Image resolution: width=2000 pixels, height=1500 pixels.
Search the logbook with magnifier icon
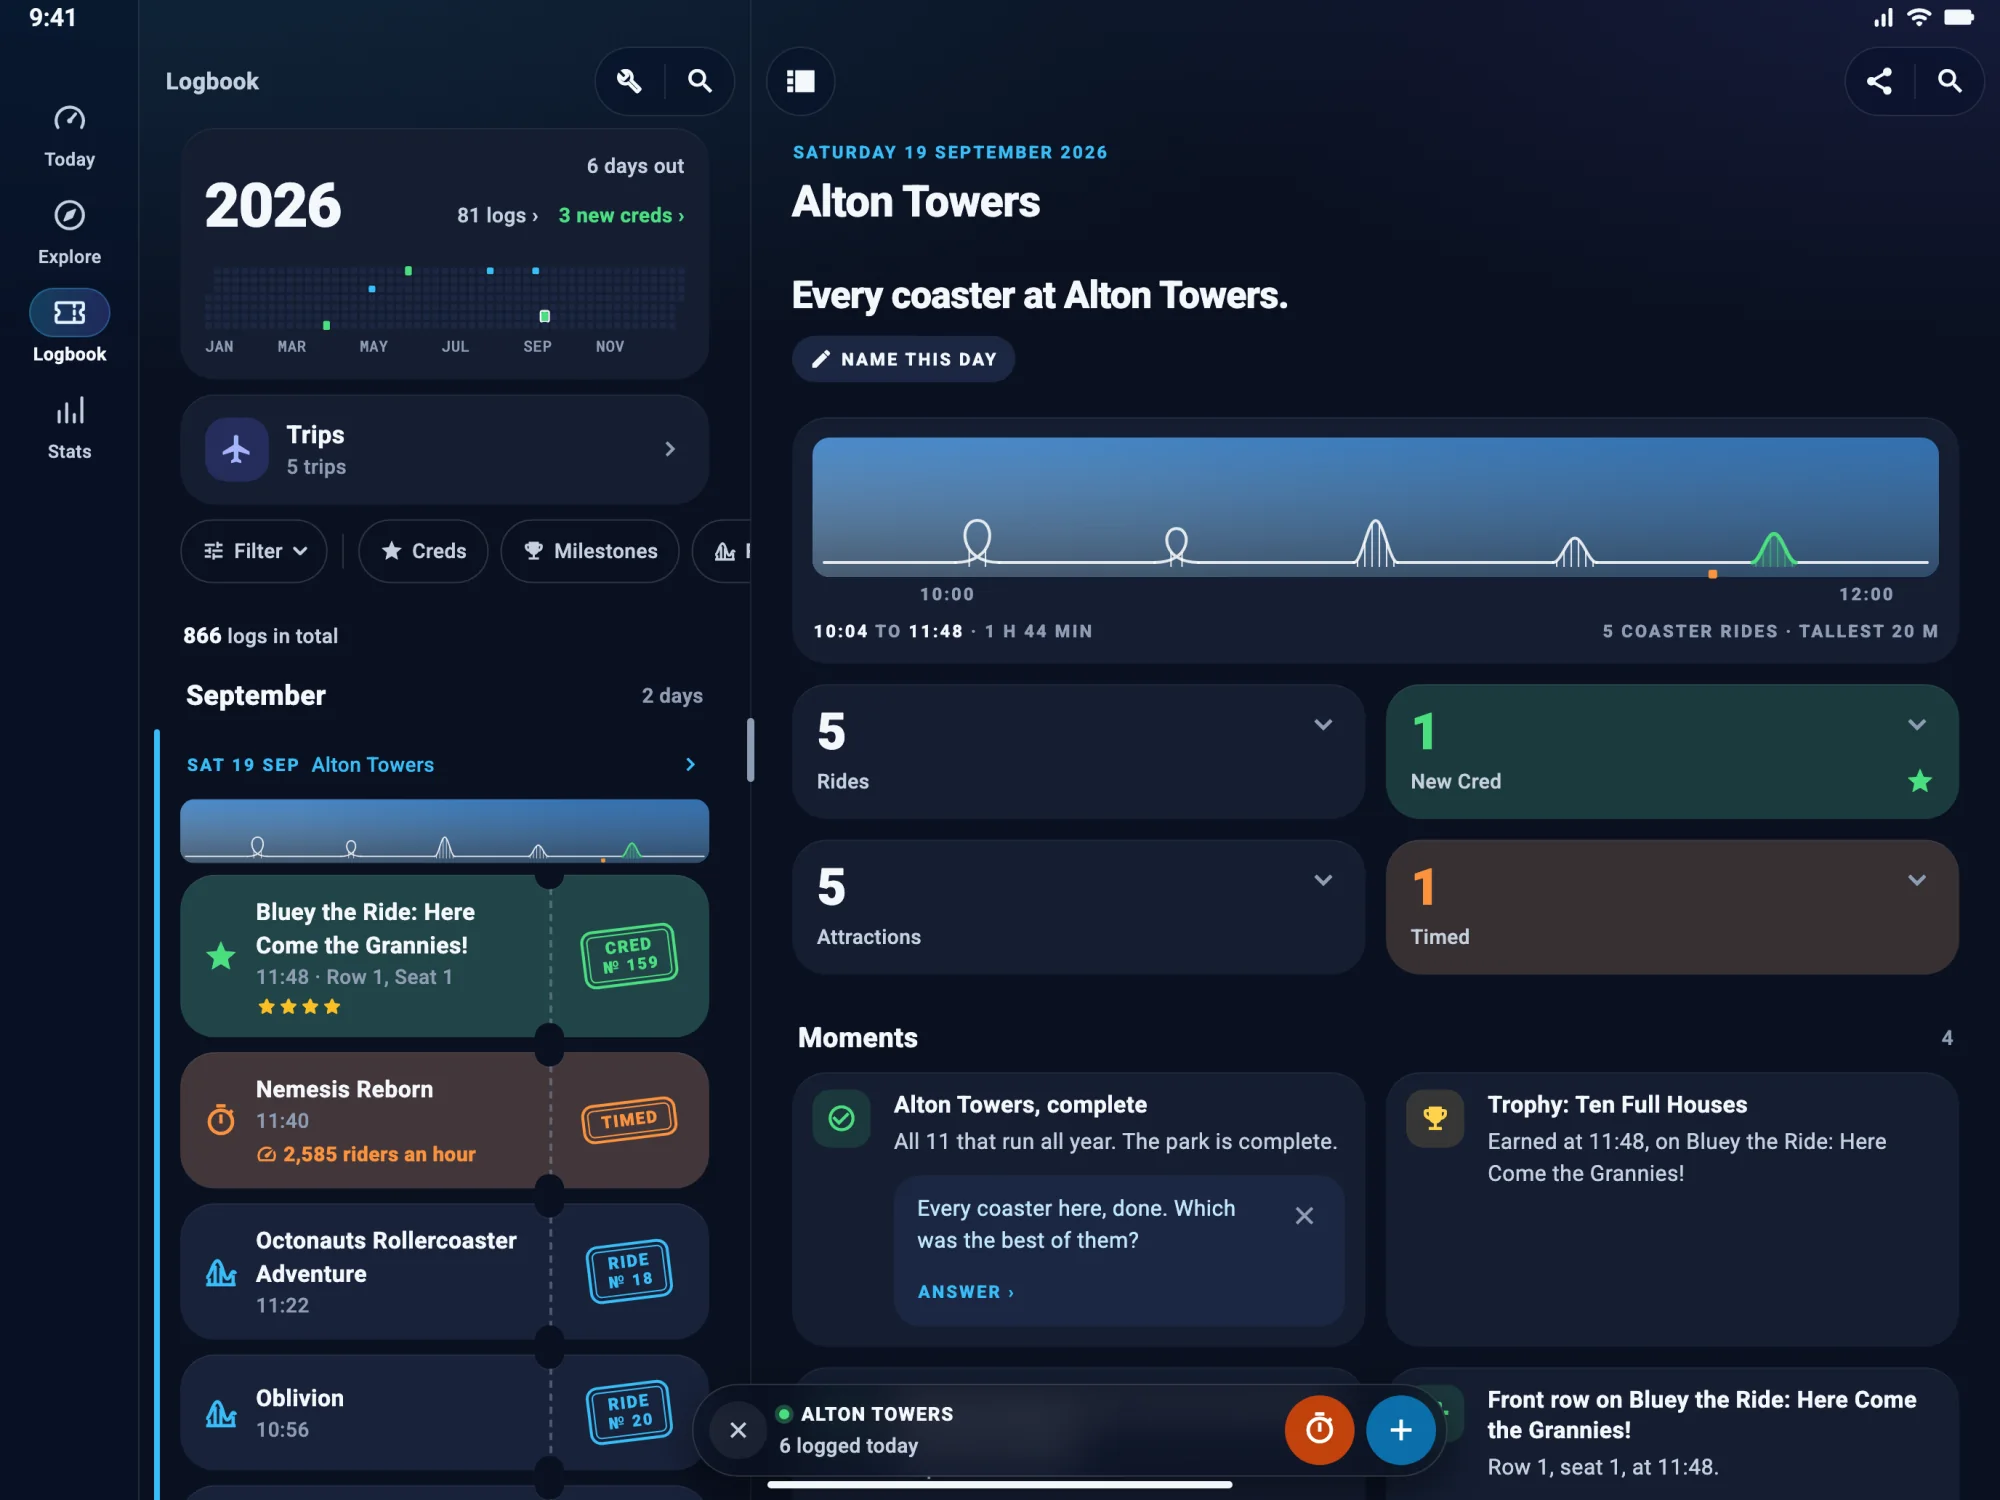pos(700,81)
